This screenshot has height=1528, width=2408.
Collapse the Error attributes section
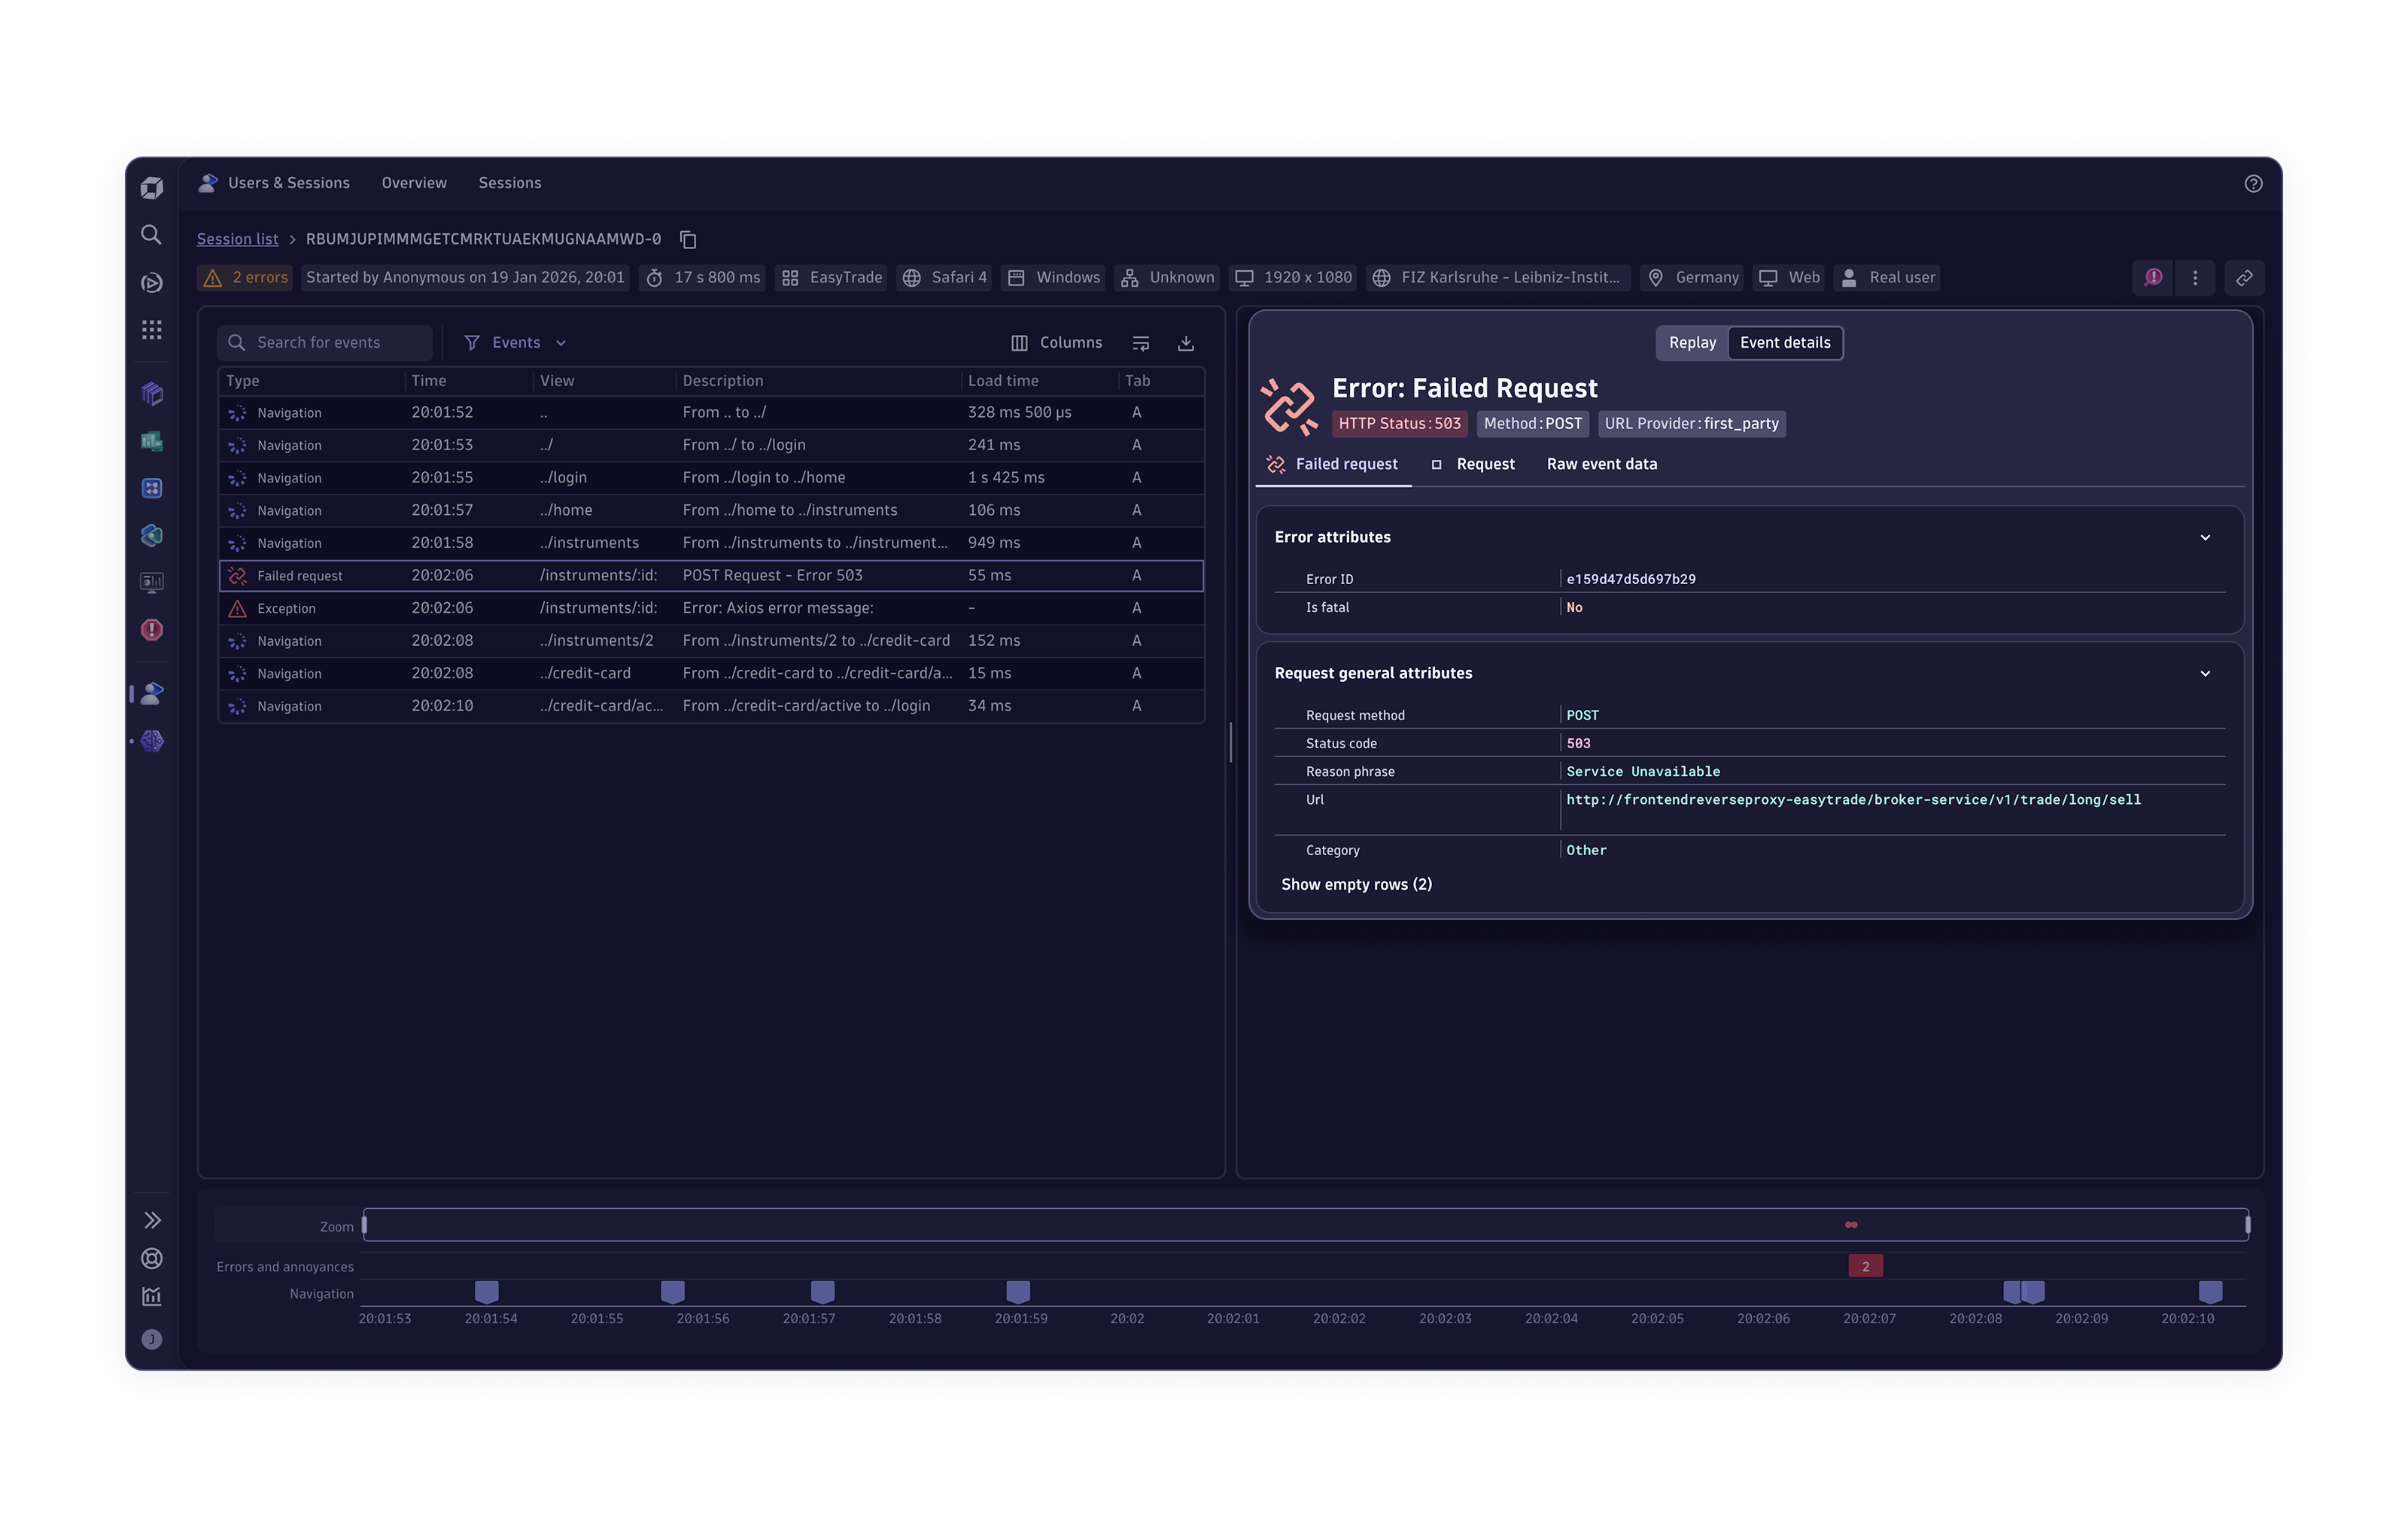(x=2204, y=537)
